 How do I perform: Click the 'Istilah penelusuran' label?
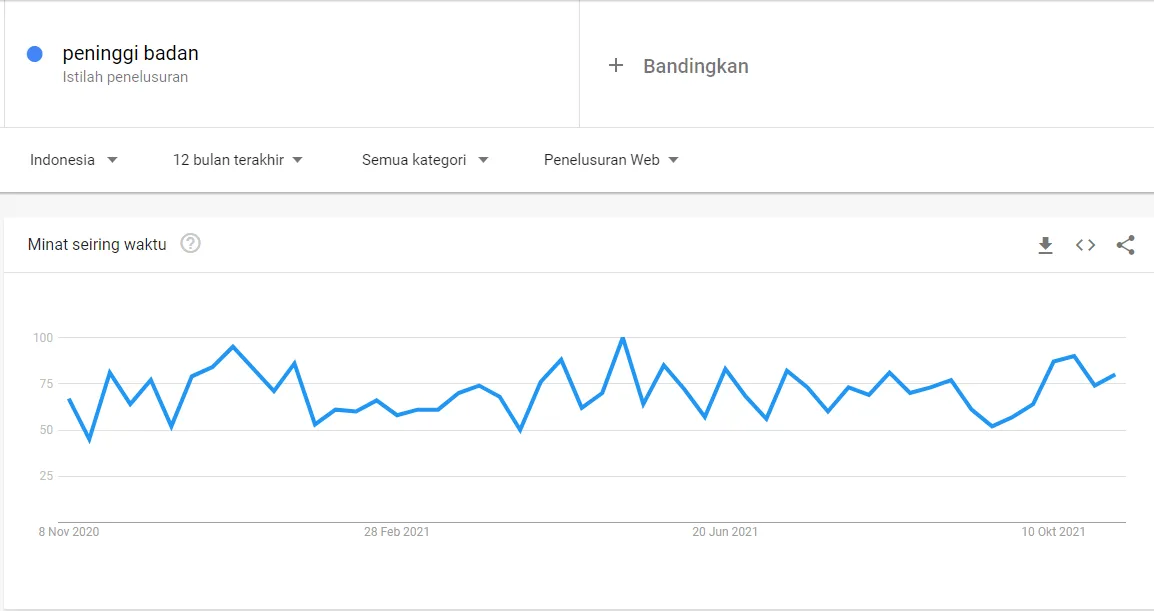coord(124,77)
